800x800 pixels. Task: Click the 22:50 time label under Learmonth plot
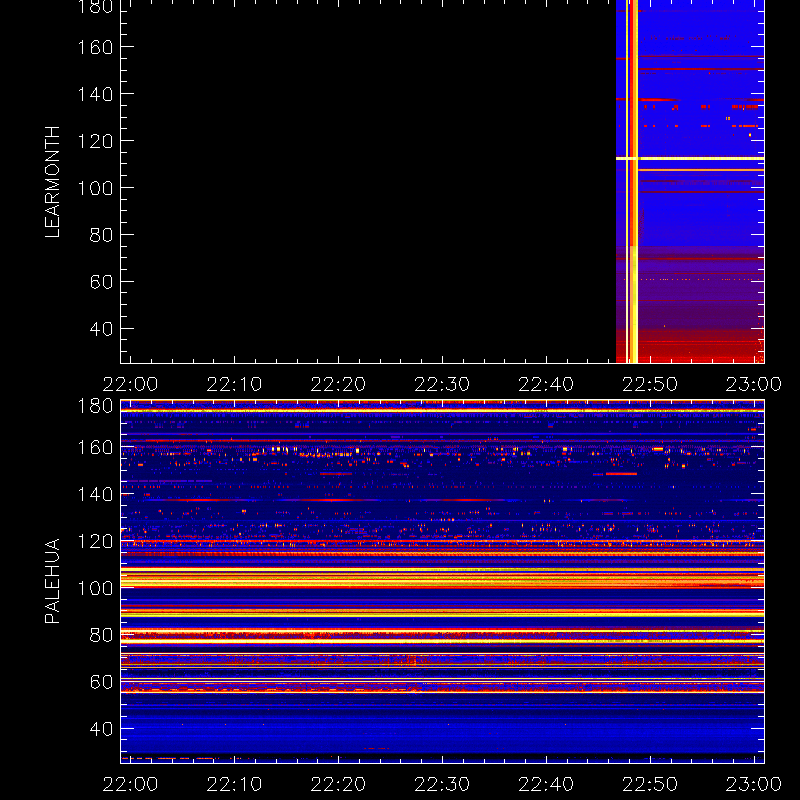[x=650, y=384]
